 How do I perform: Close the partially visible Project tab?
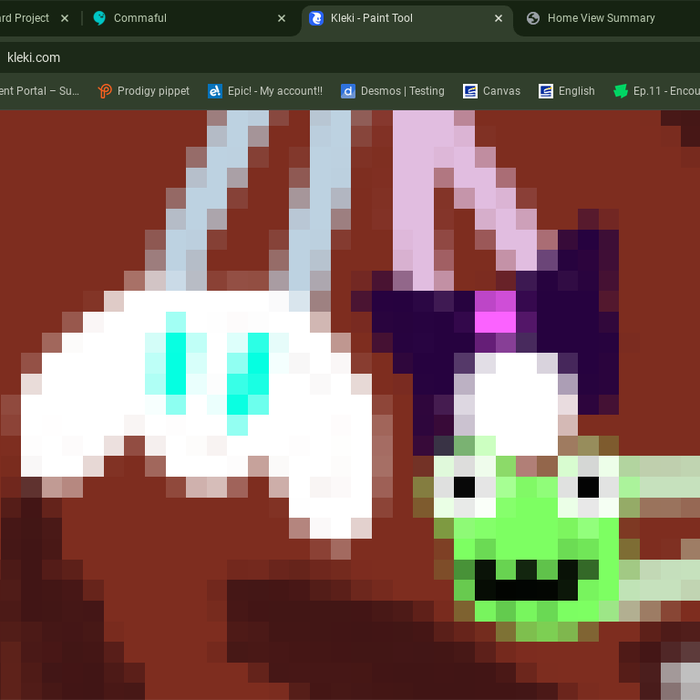[65, 18]
